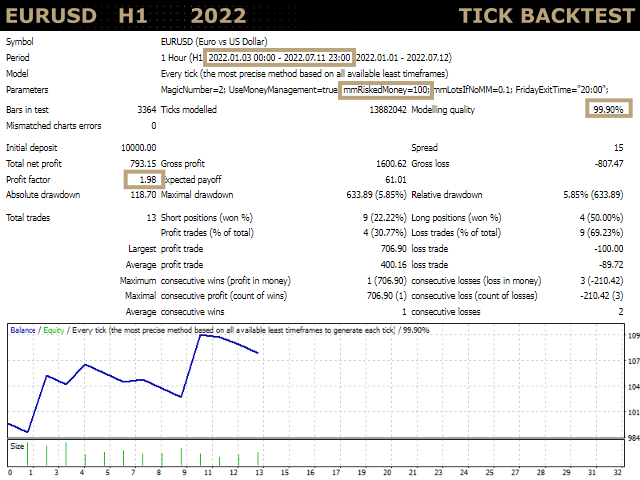640x480 pixels.
Task: Click the highlighted 1.98 profit factor value
Action: tap(143, 179)
